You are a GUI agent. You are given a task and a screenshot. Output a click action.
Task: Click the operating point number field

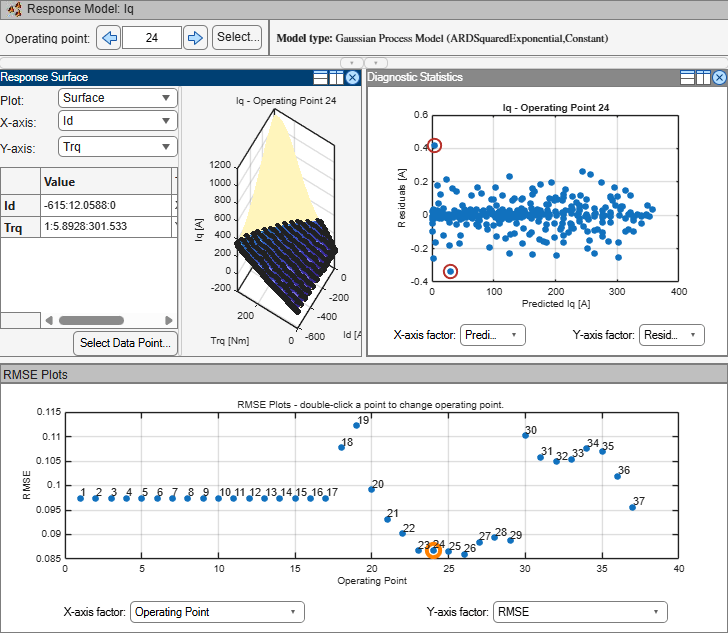click(x=152, y=38)
